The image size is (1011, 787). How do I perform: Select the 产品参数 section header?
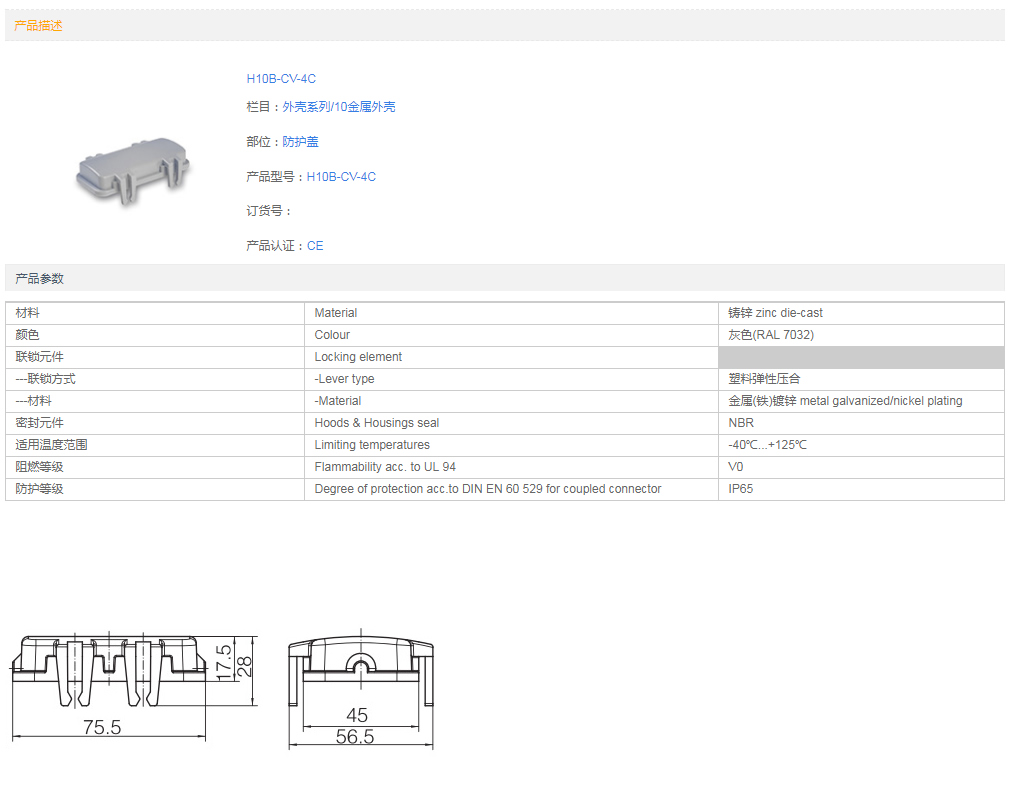point(39,279)
